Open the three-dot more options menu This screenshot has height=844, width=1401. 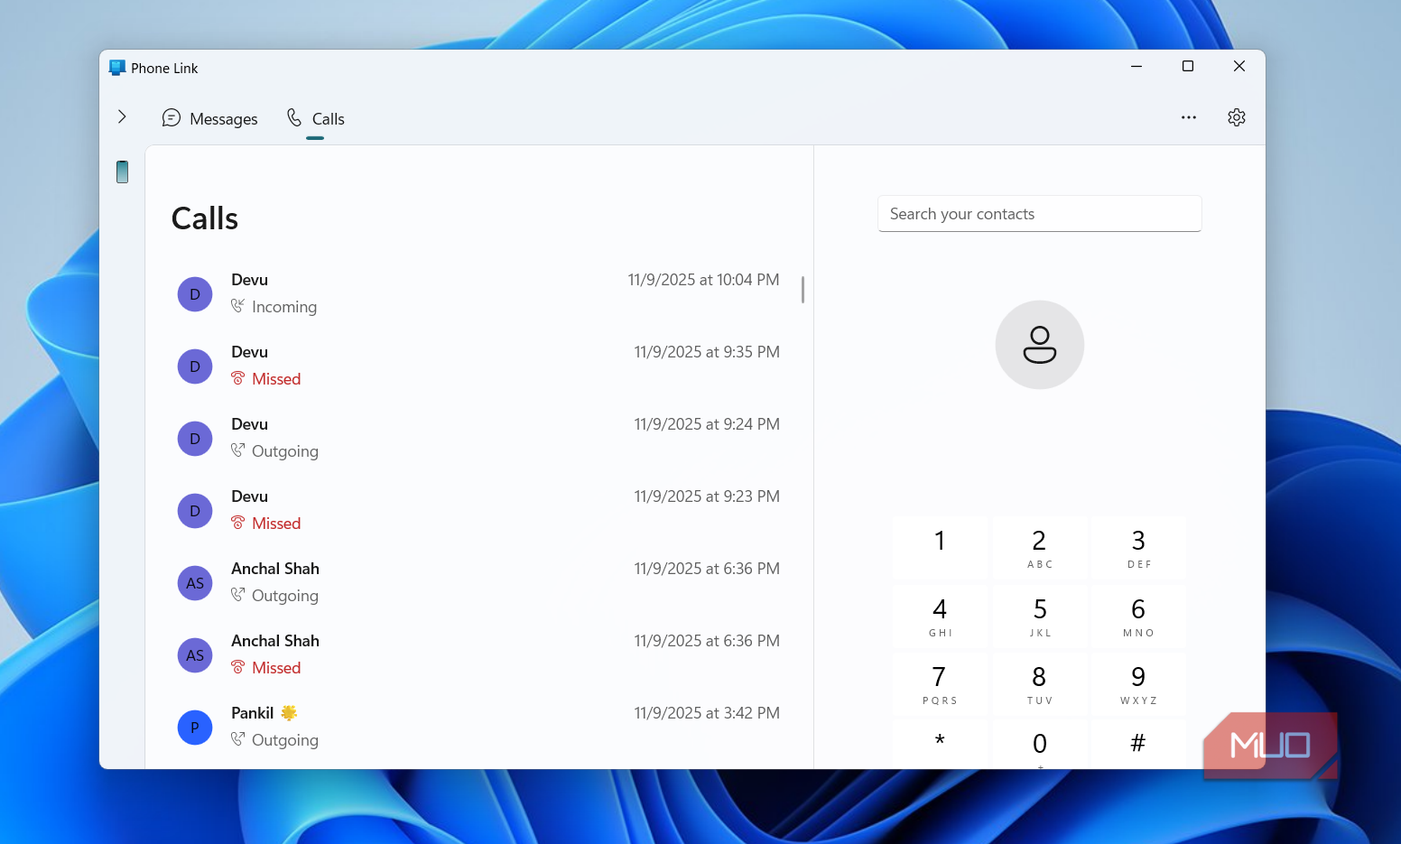click(x=1188, y=117)
